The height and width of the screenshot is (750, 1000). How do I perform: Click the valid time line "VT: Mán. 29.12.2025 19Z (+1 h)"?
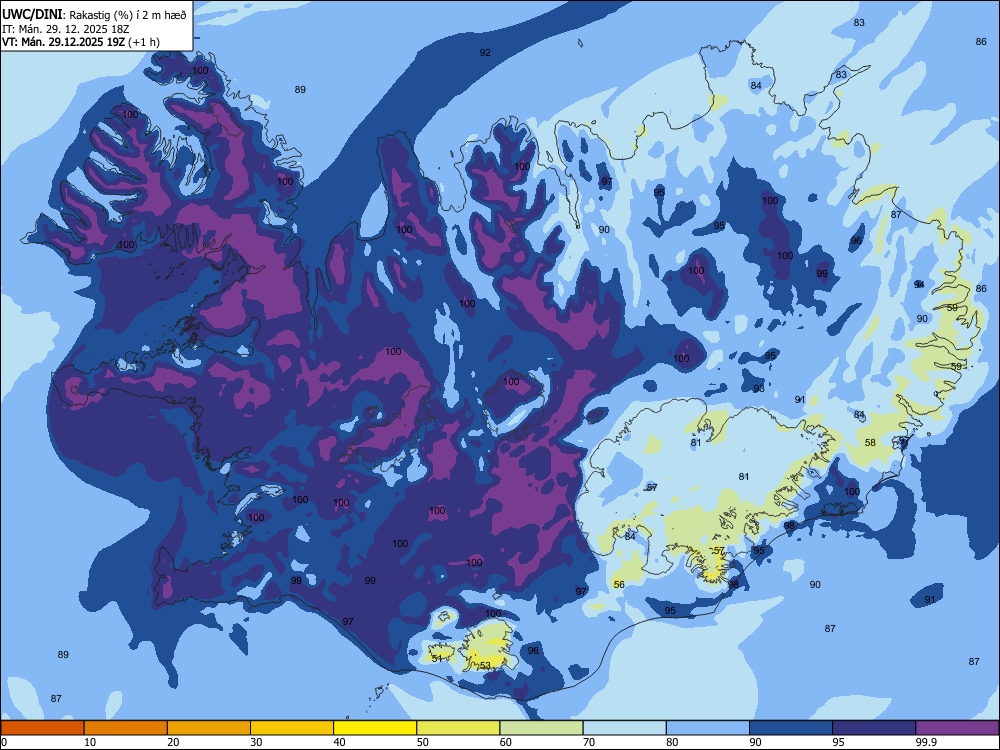click(81, 42)
